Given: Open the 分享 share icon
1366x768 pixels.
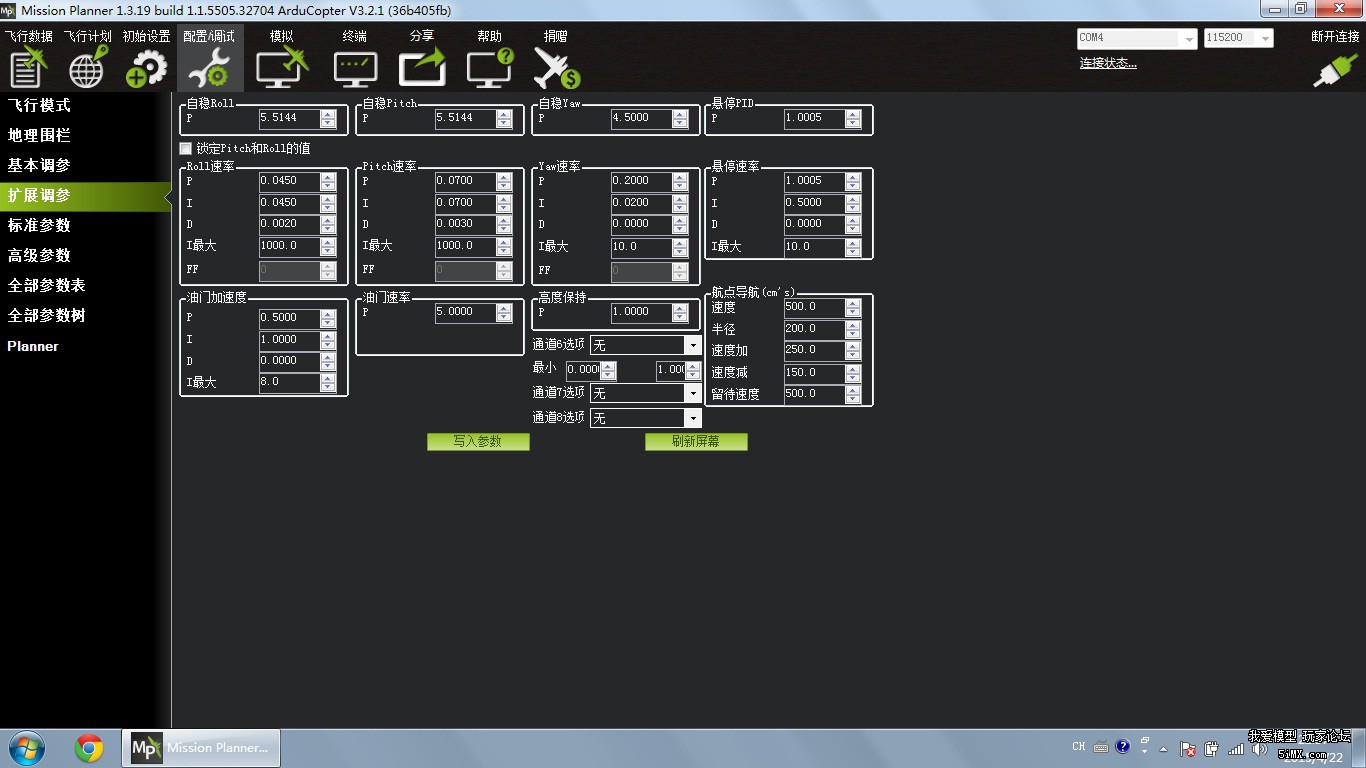Looking at the screenshot, I should [422, 67].
